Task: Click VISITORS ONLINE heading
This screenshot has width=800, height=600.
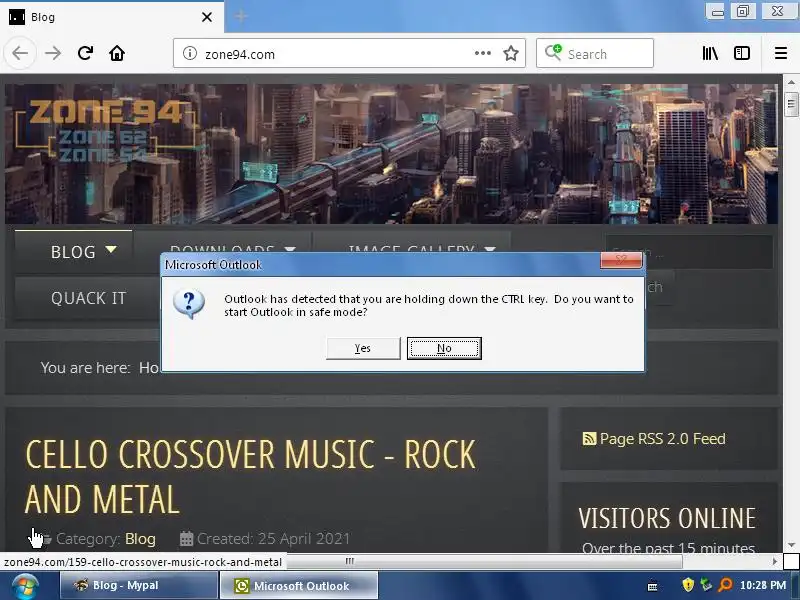Action: pyautogui.click(x=667, y=518)
